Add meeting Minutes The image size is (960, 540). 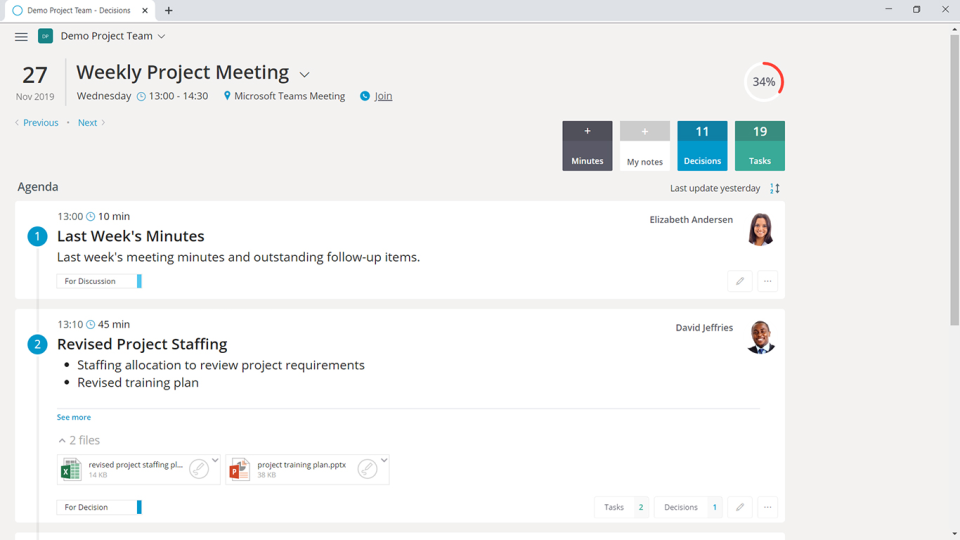(587, 146)
